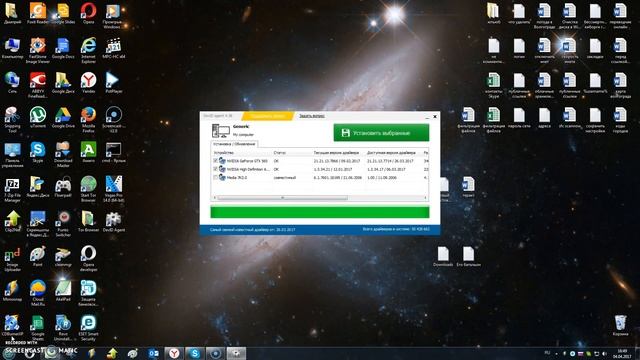Image resolution: width=640 pixels, height=360 pixels.
Task: Open Yandex browser from the taskbar
Action: point(174,353)
